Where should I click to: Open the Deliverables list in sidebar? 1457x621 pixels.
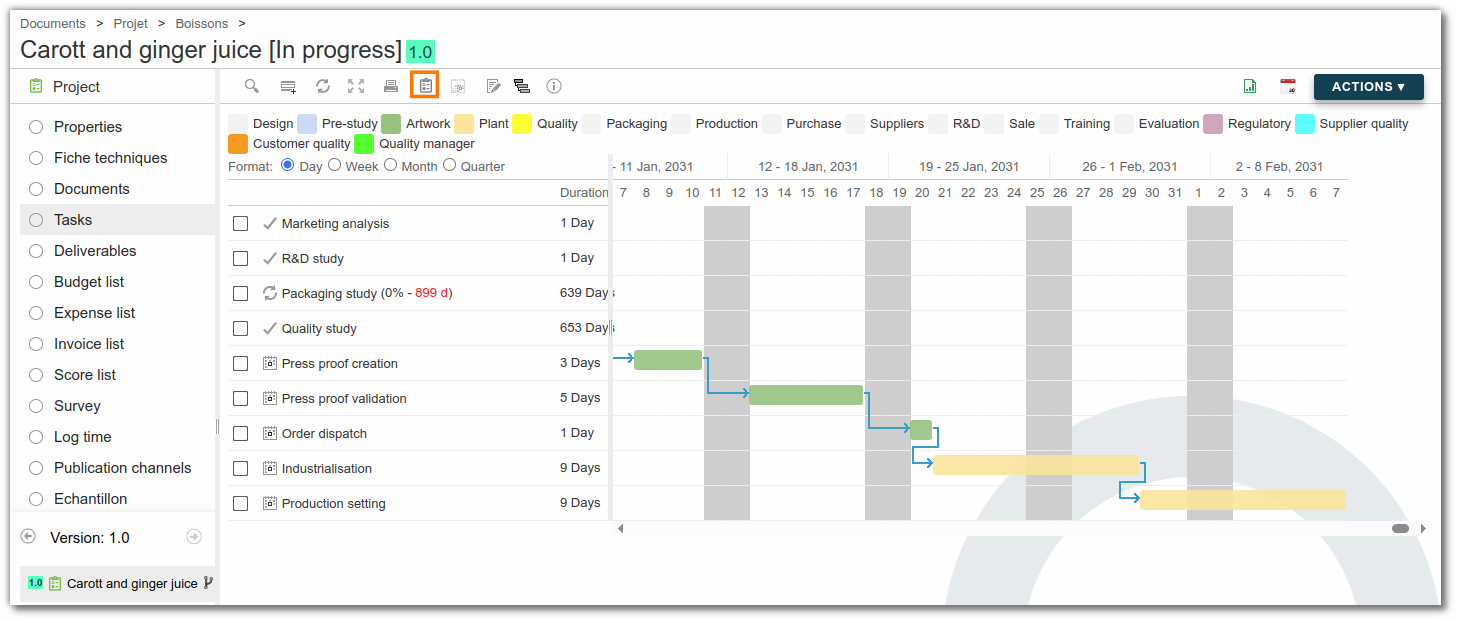click(x=95, y=251)
